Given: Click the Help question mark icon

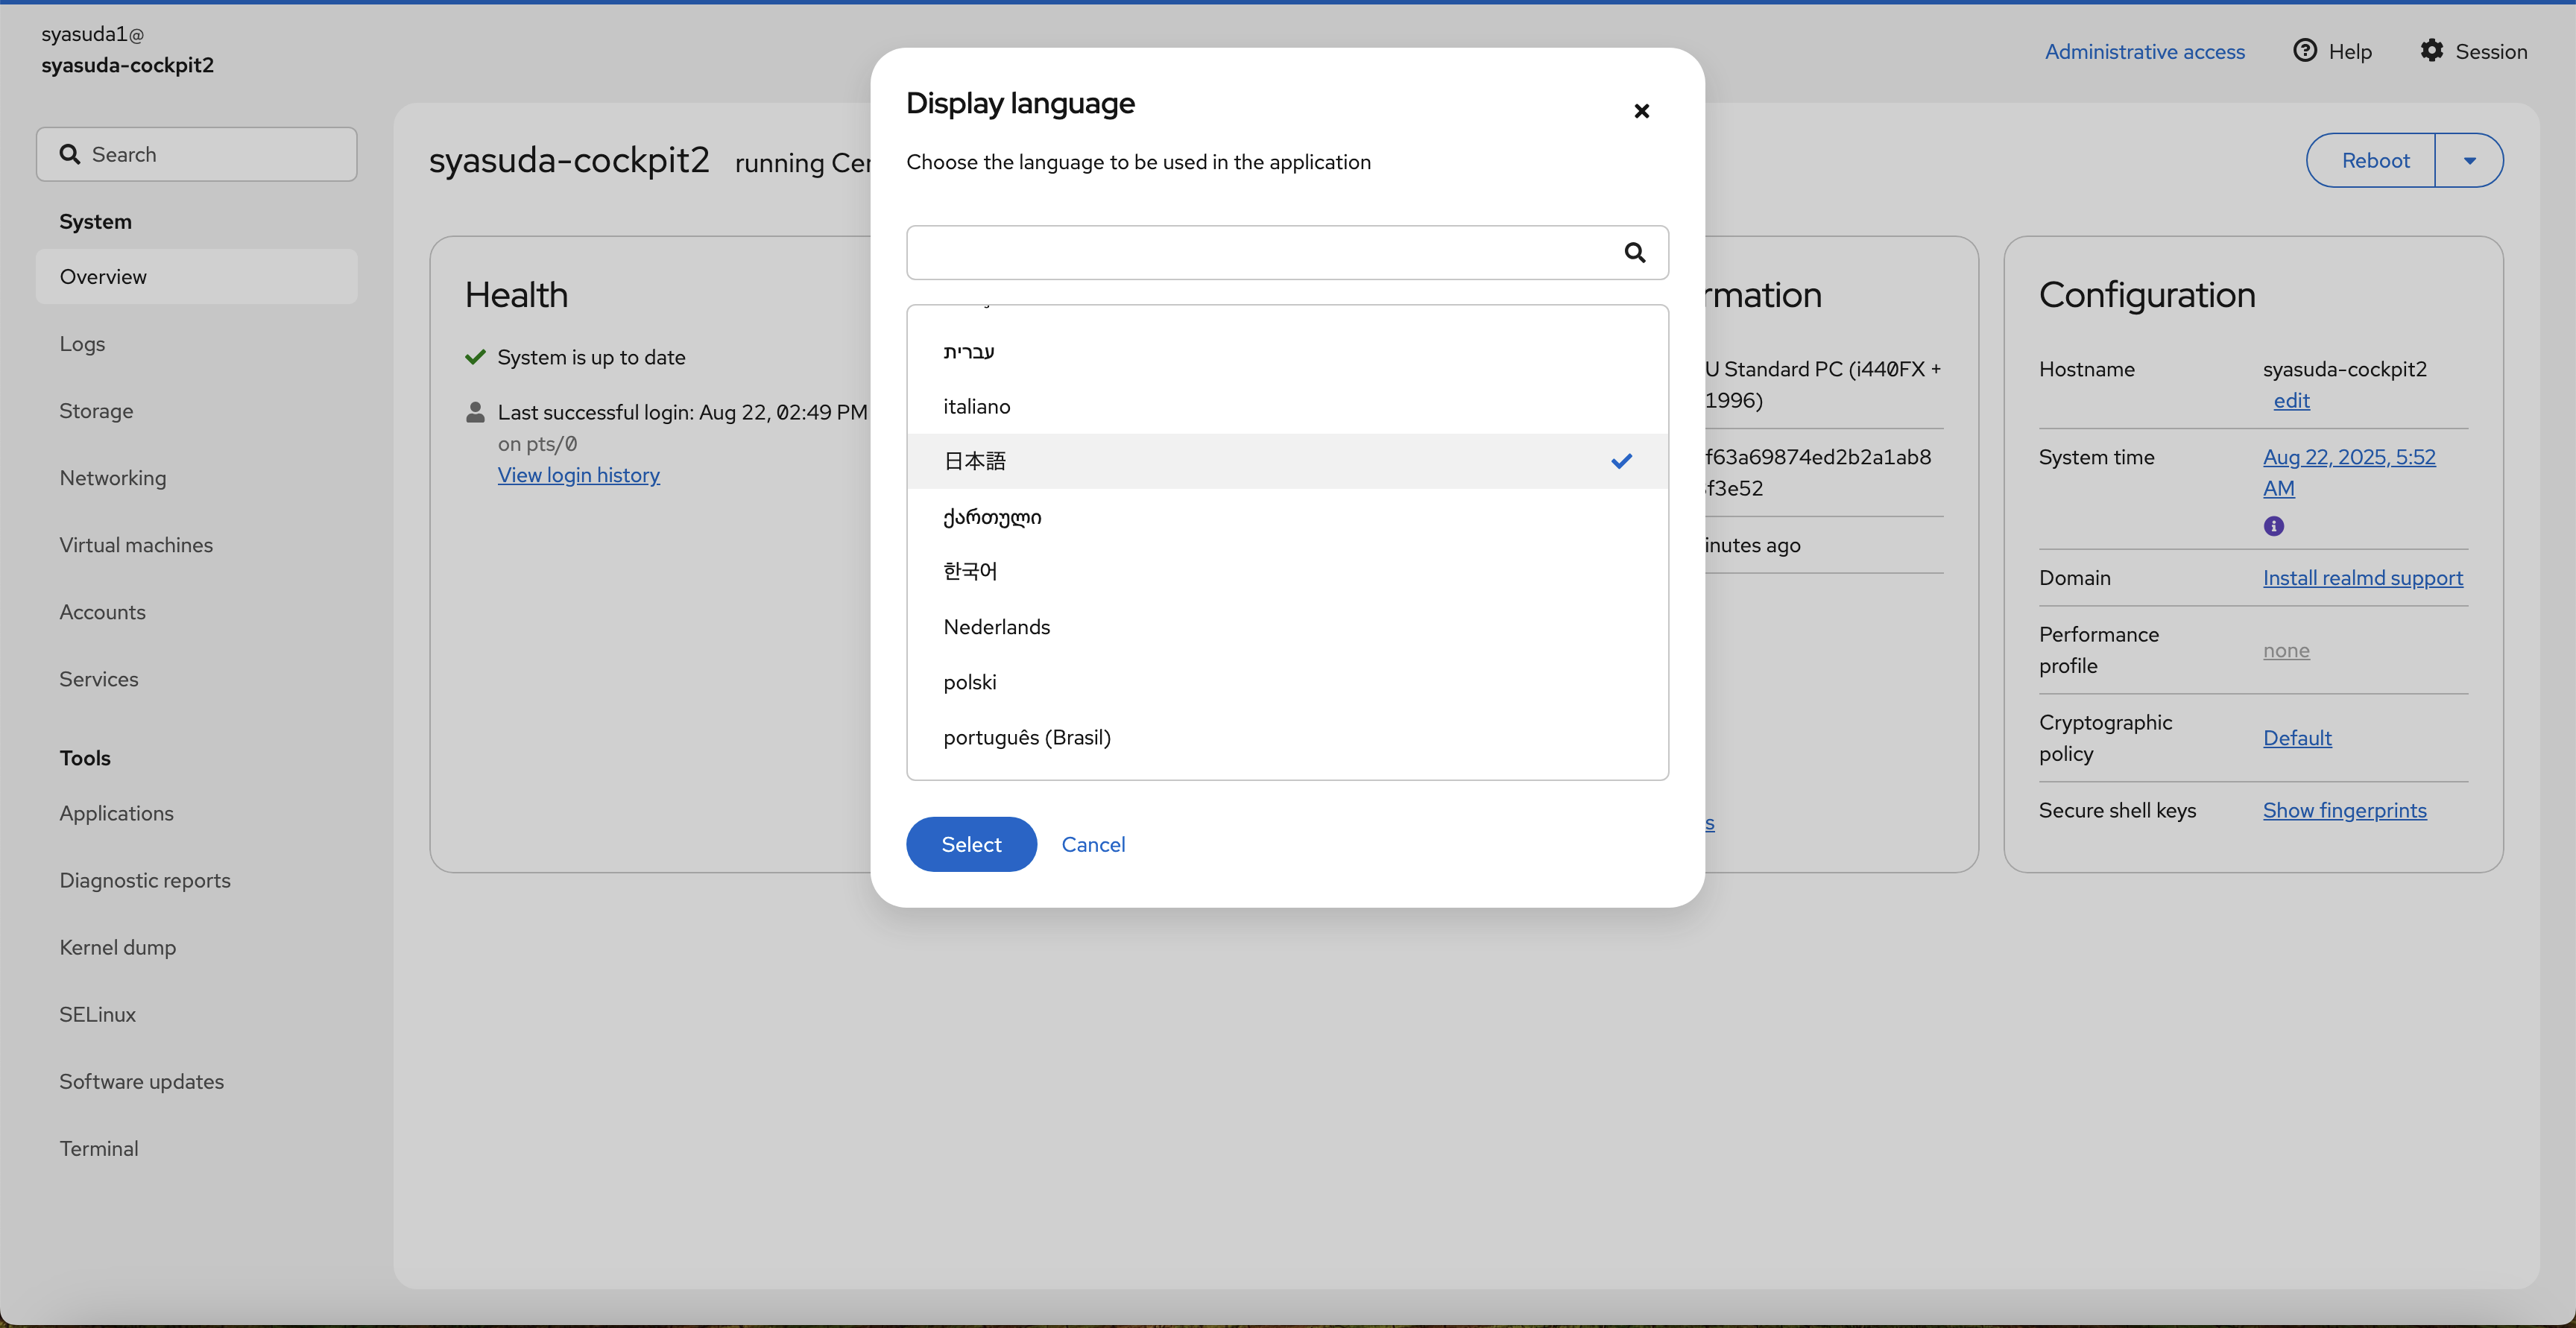Looking at the screenshot, I should pos(2304,51).
